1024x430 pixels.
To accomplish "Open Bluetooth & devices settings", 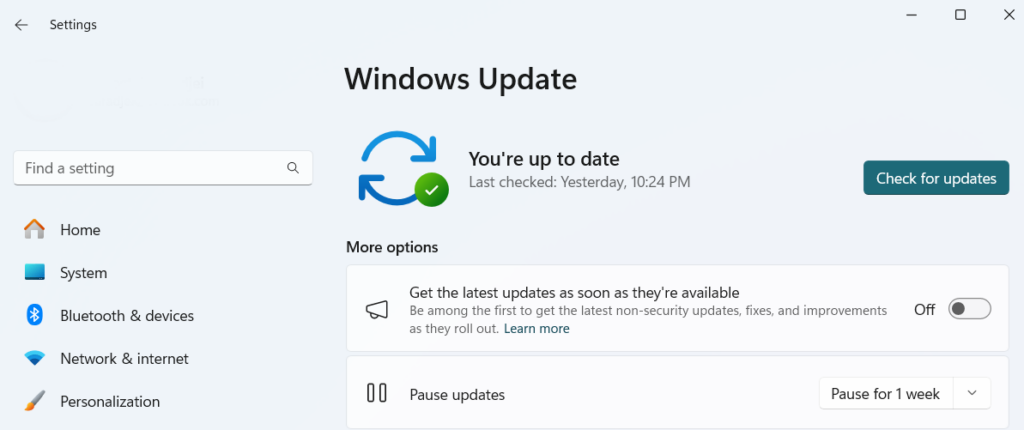I will click(x=127, y=316).
